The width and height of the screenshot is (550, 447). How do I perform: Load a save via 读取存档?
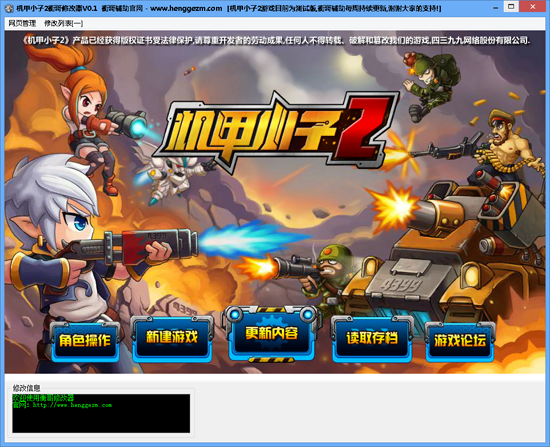click(x=372, y=339)
